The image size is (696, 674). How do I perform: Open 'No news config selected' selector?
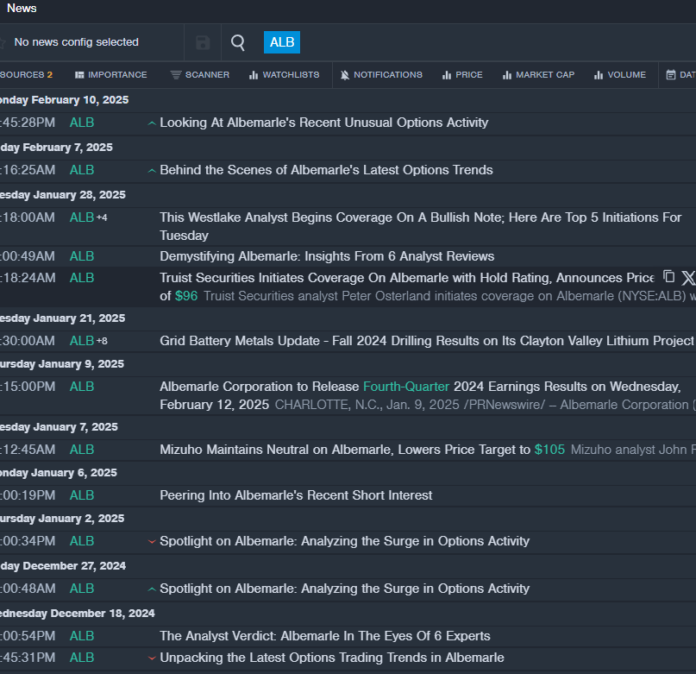pos(76,42)
